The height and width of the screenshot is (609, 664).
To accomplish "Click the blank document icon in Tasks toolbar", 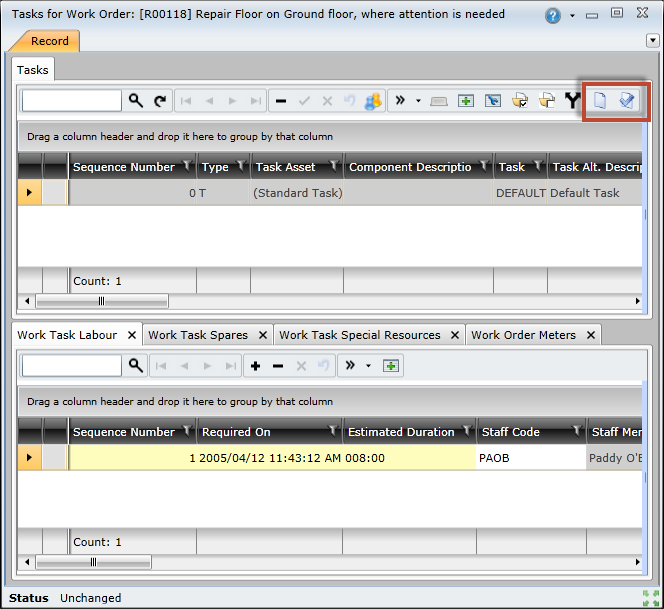I will coord(600,101).
